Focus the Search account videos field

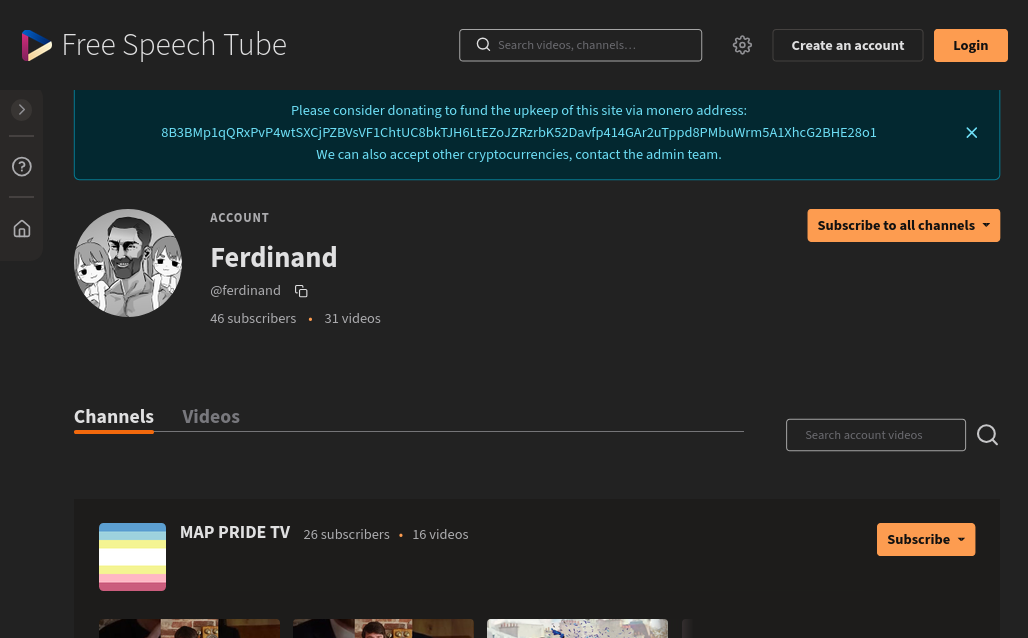(875, 435)
